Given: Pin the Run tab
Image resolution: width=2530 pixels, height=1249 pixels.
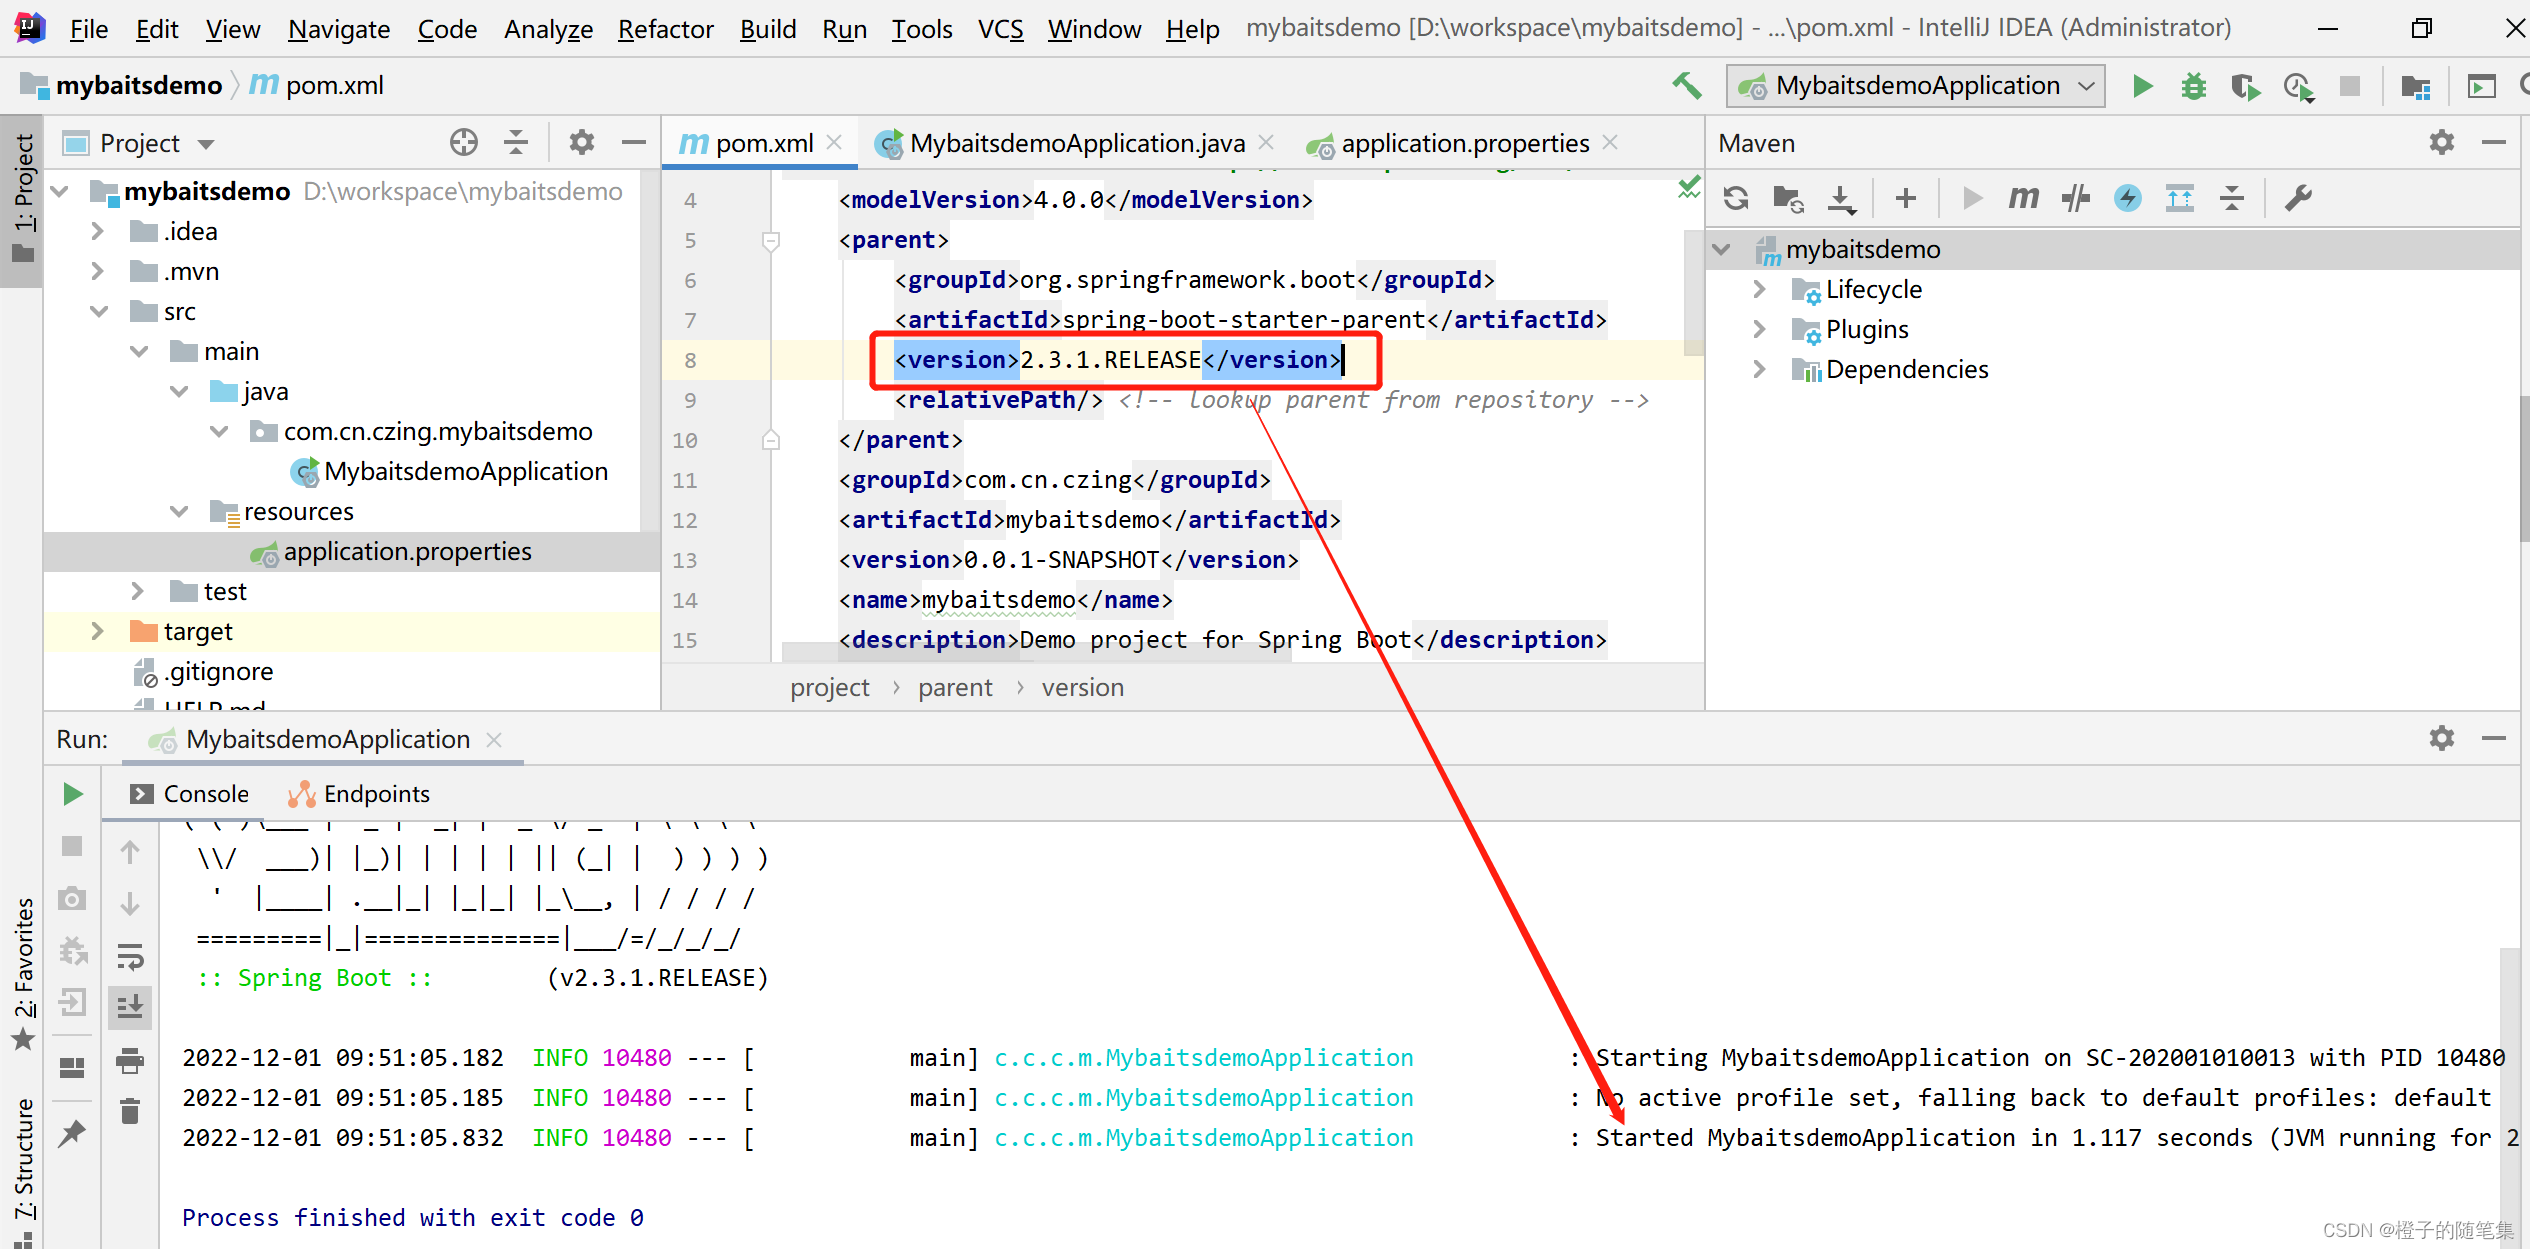Looking at the screenshot, I should click(x=72, y=1133).
